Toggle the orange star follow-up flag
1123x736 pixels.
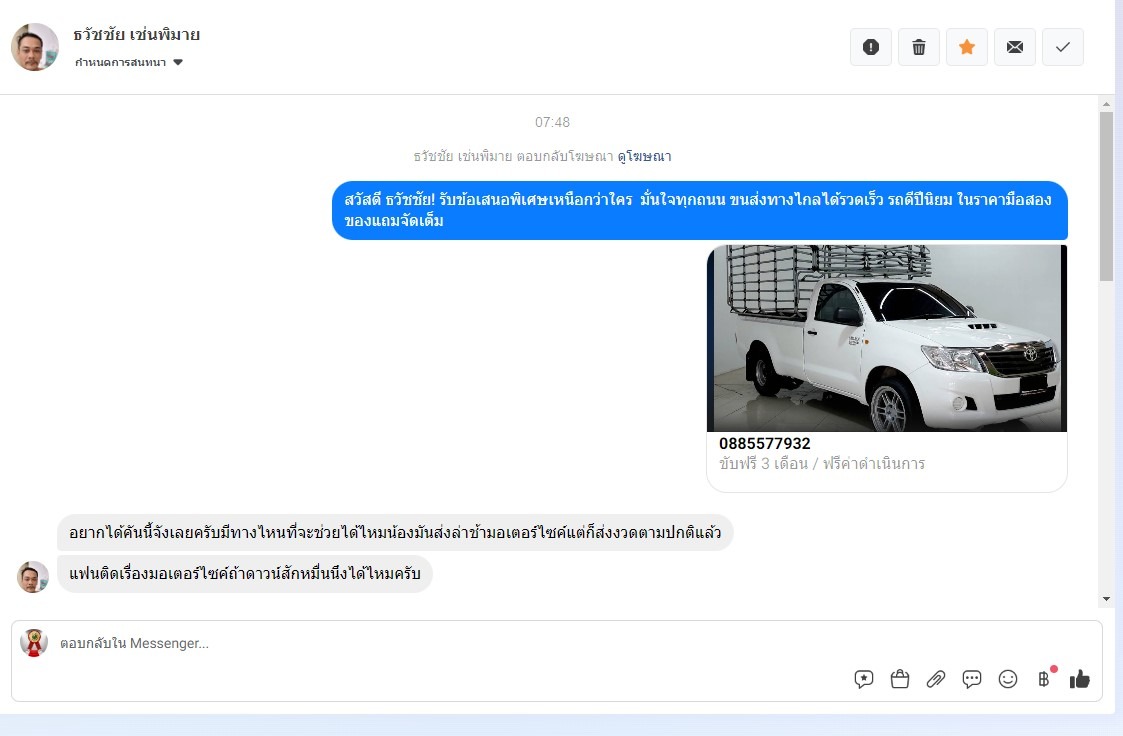click(966, 47)
